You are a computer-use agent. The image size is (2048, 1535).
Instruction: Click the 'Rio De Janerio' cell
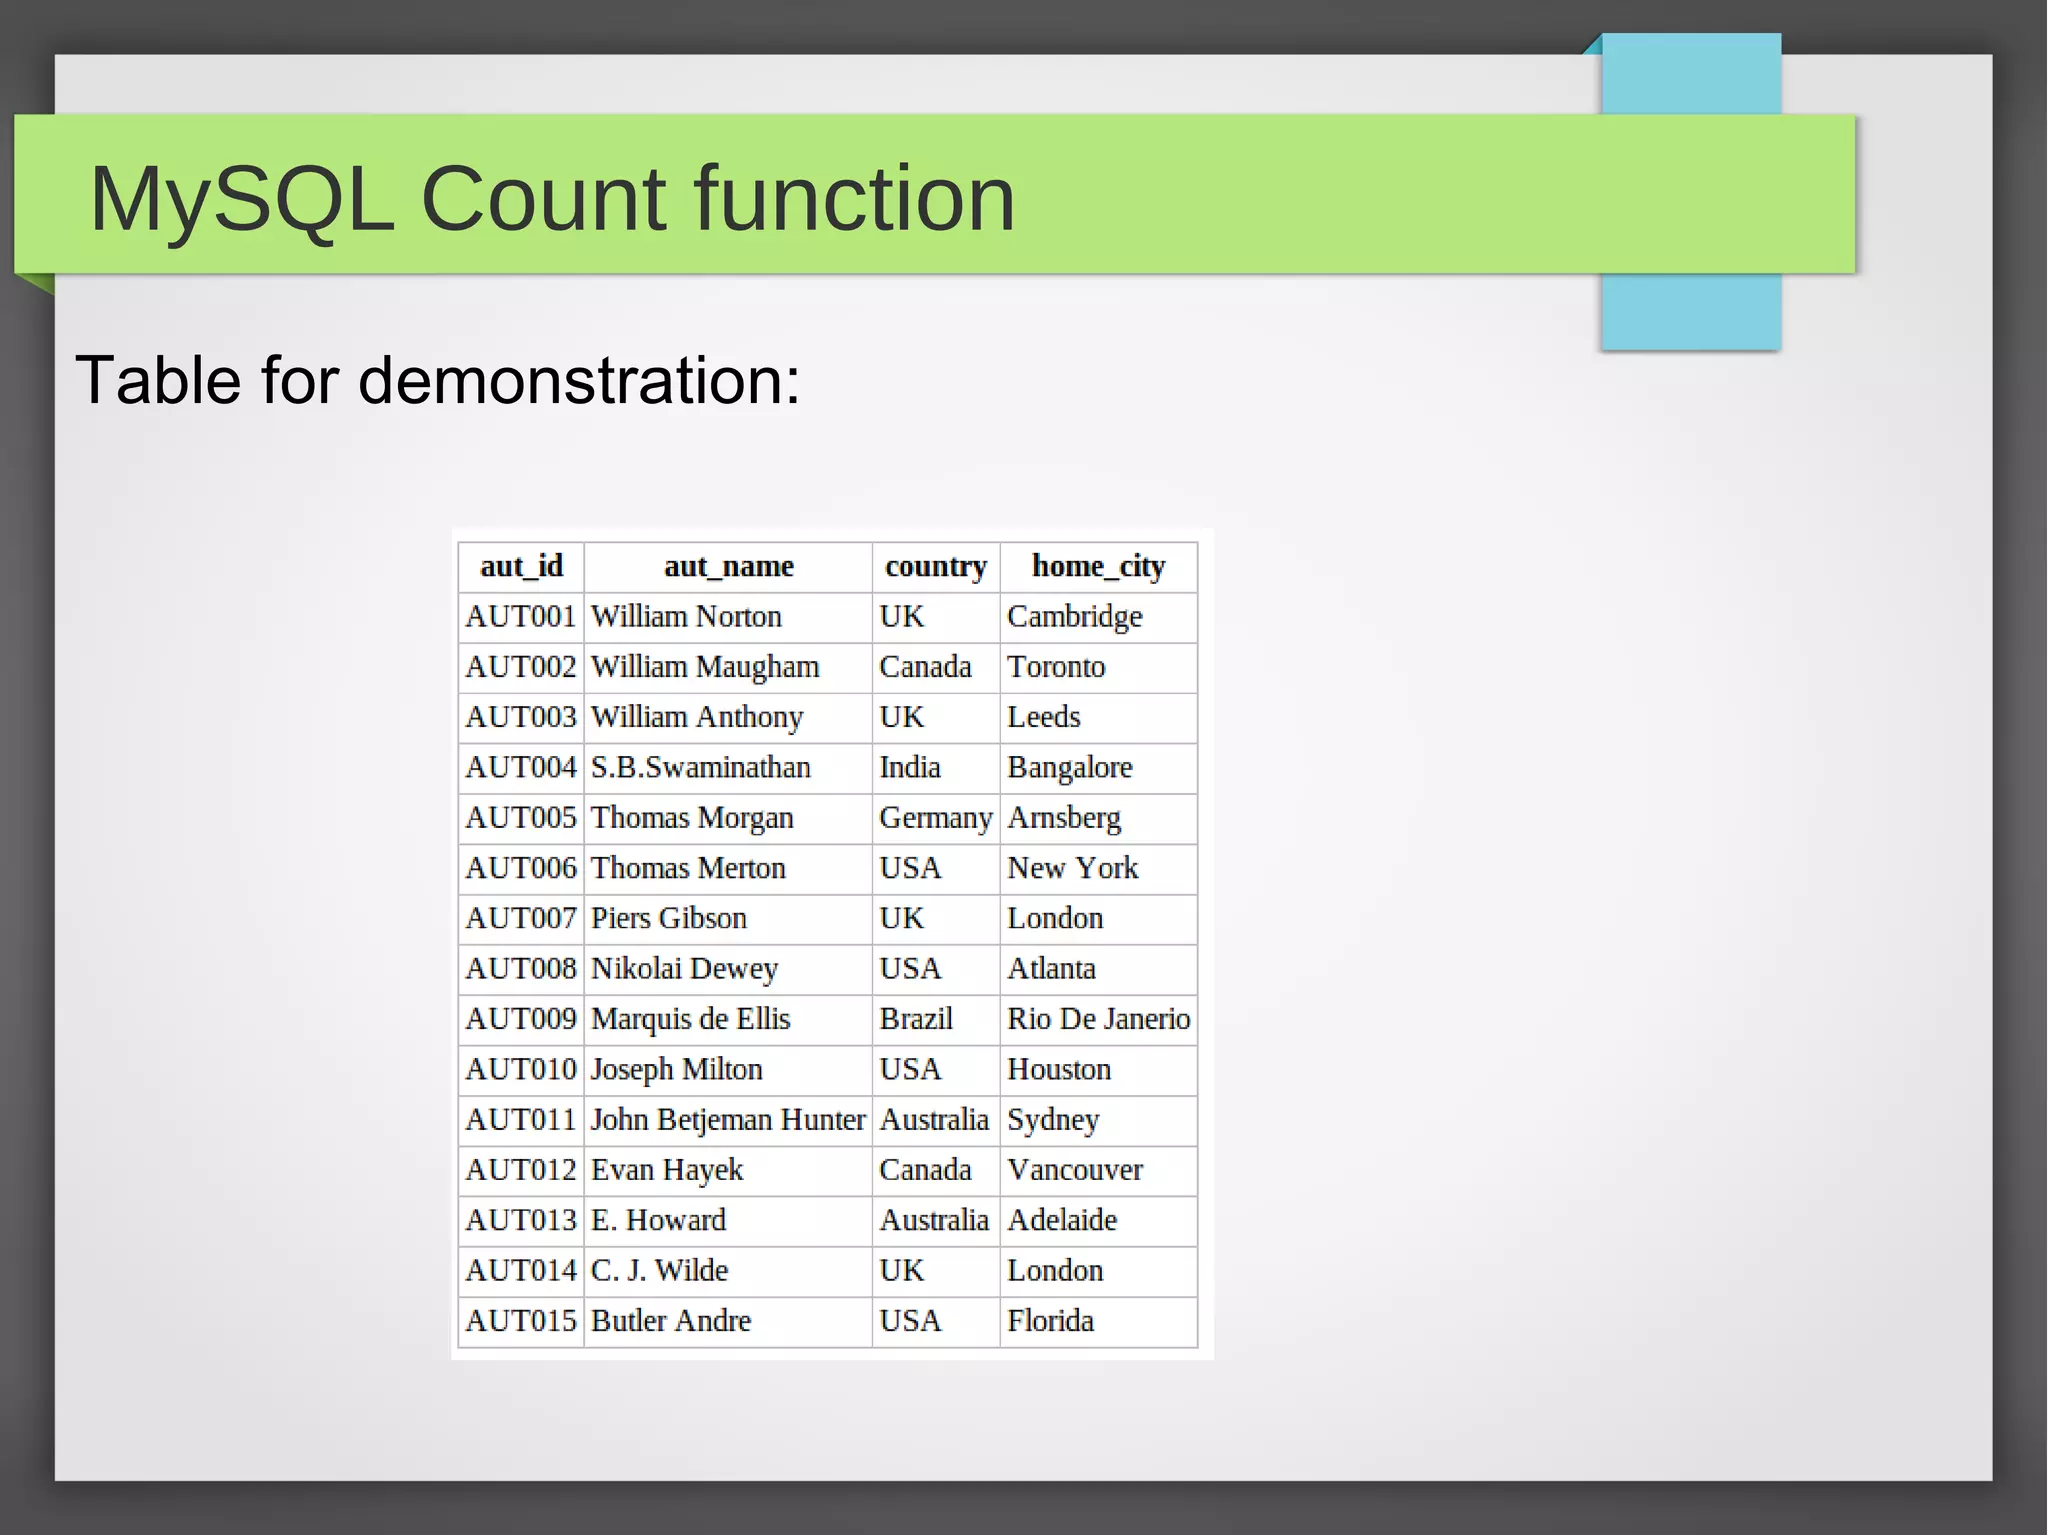pyautogui.click(x=1099, y=1019)
